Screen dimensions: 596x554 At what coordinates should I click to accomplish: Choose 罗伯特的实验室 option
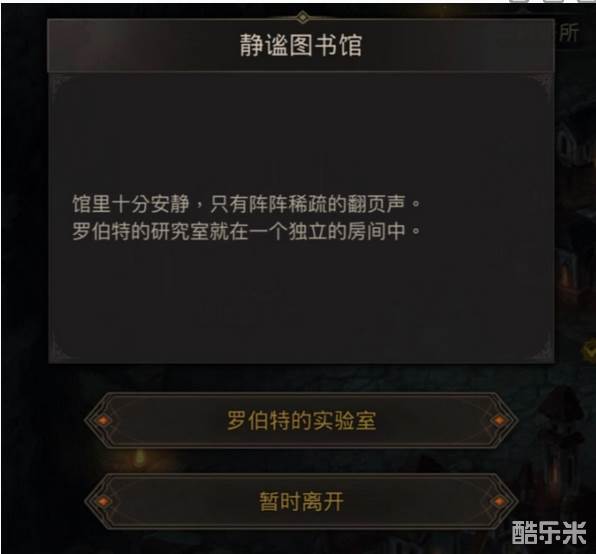coord(301,420)
